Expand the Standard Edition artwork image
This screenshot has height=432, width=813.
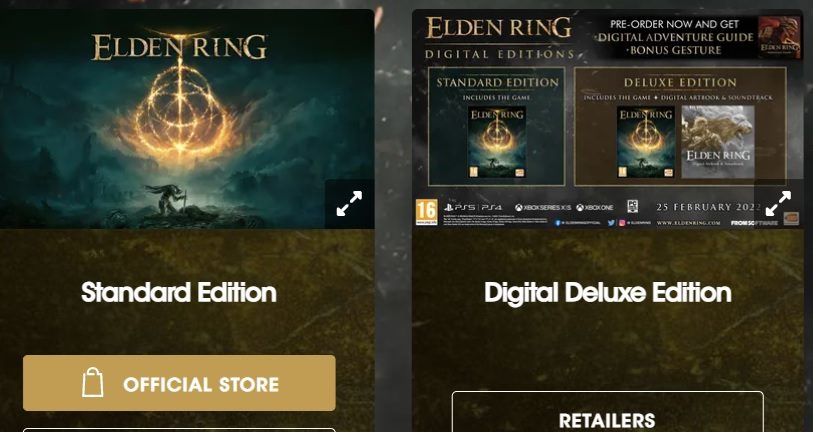tap(349, 203)
